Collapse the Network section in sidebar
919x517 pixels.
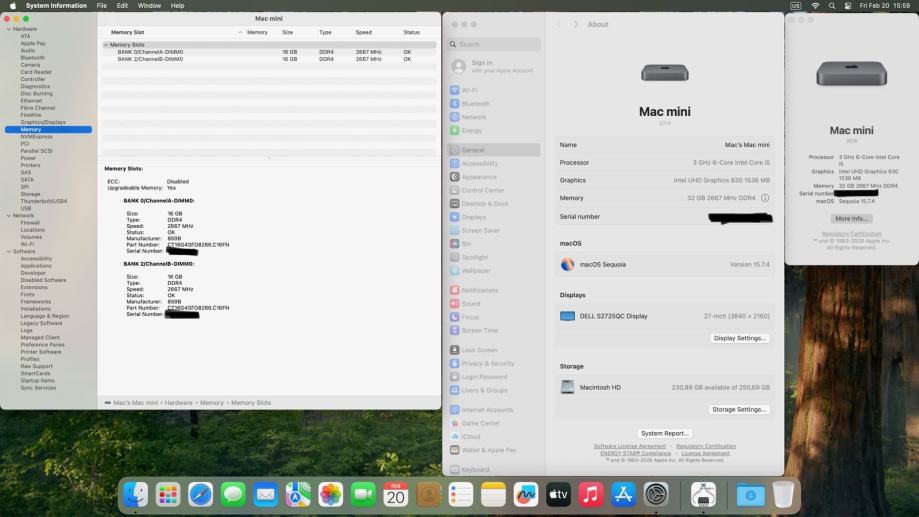[x=9, y=216]
